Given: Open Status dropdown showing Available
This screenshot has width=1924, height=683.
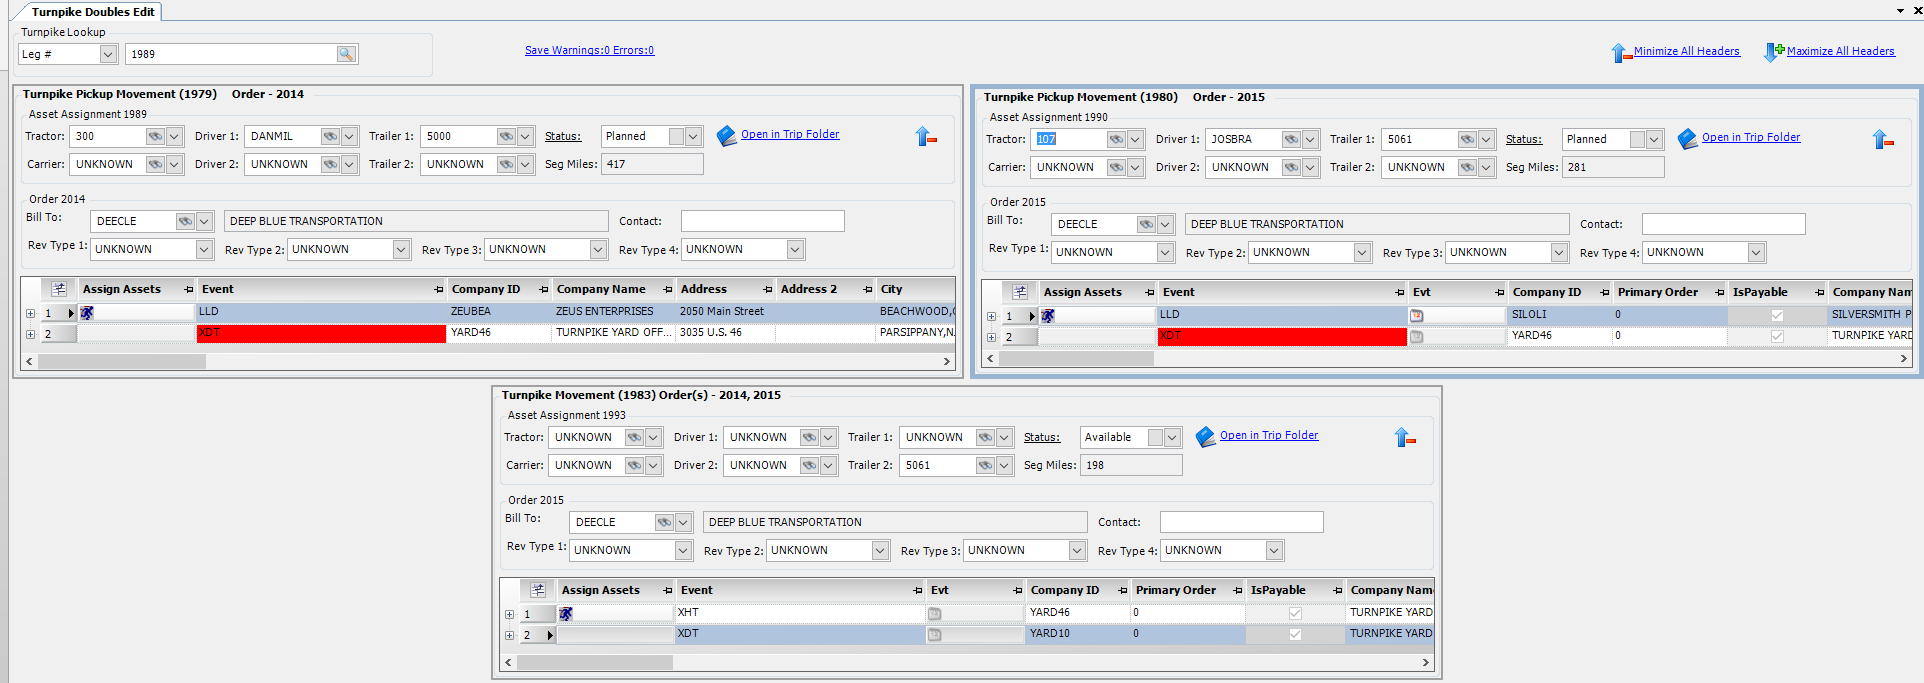Looking at the screenshot, I should coord(1172,437).
